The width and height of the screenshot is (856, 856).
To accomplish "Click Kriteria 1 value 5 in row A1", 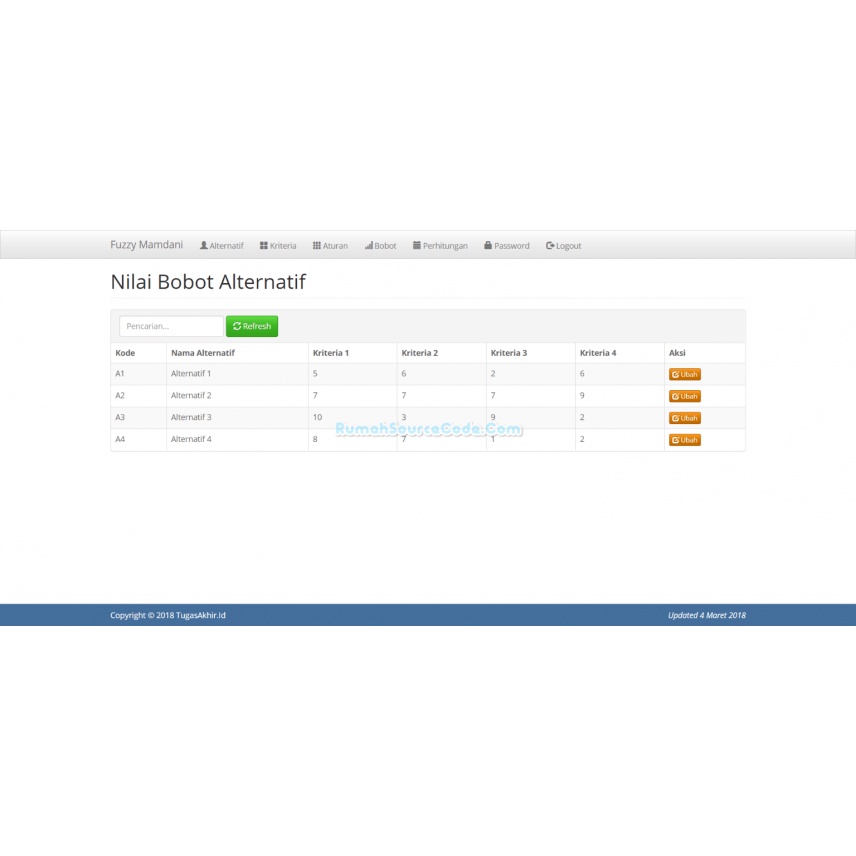I will pyautogui.click(x=315, y=373).
